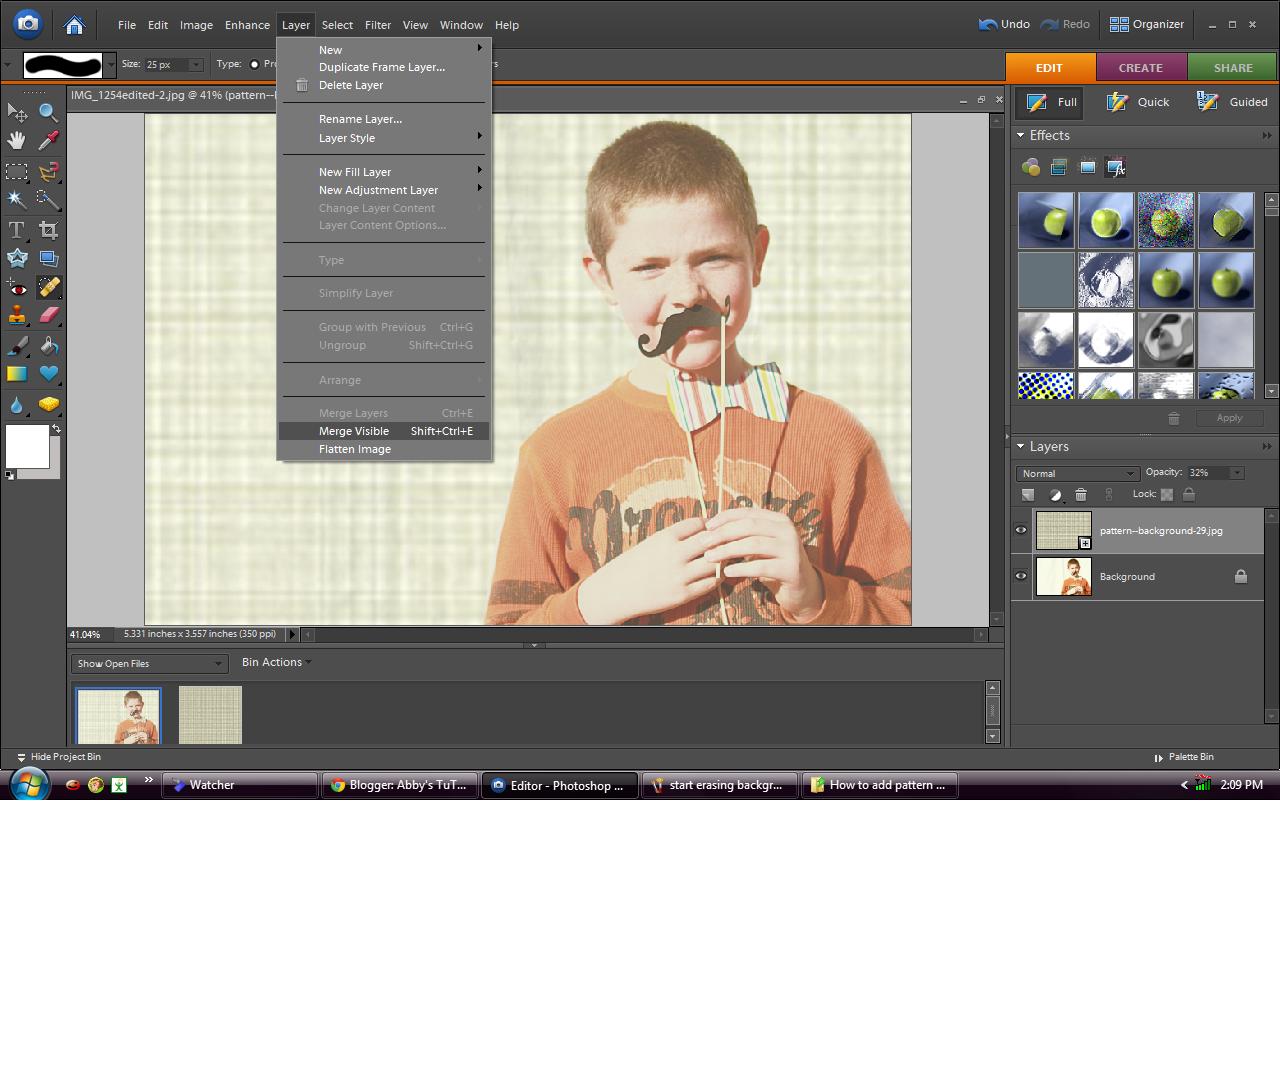The height and width of the screenshot is (1069, 1280).
Task: Pick the Crop tool
Action: tap(48, 229)
